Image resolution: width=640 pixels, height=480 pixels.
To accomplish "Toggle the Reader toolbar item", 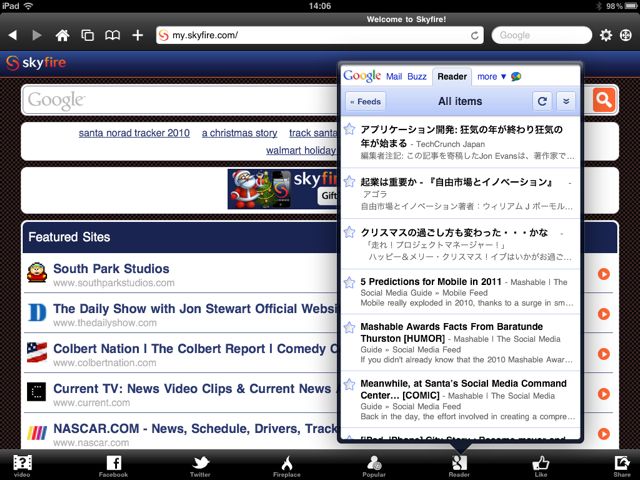I will 459,466.
